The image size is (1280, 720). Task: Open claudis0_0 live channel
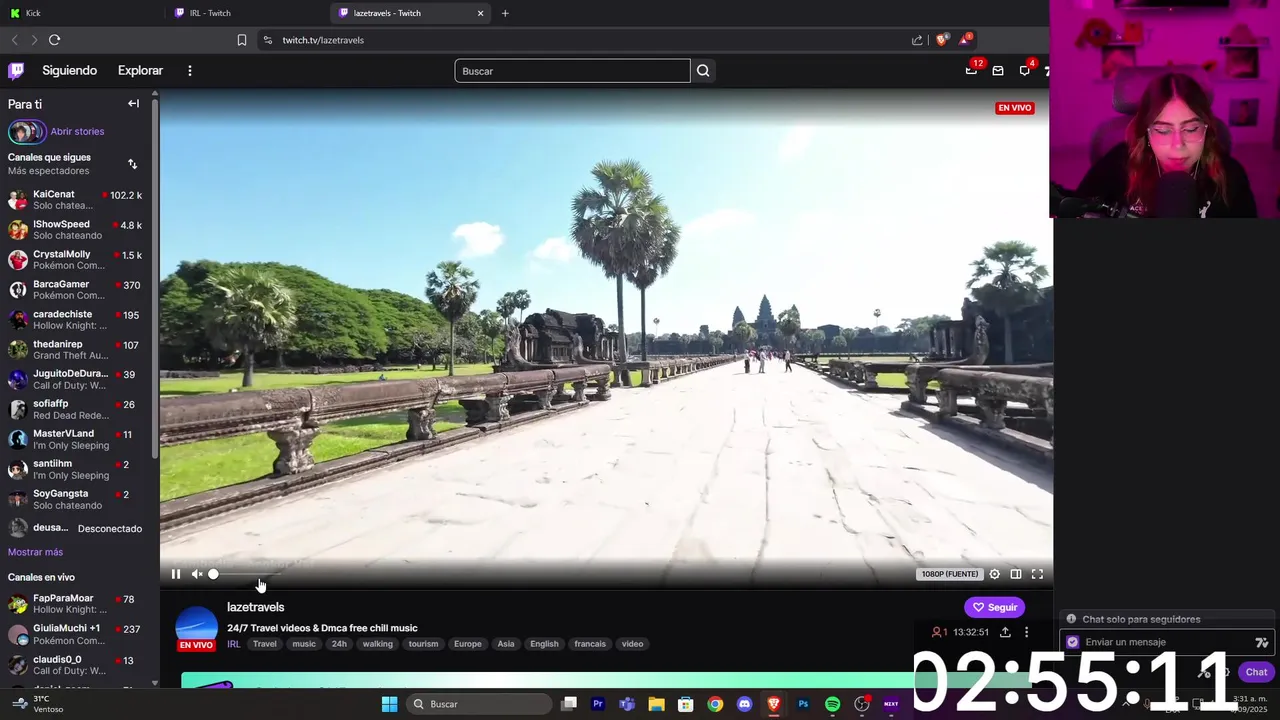point(77,664)
